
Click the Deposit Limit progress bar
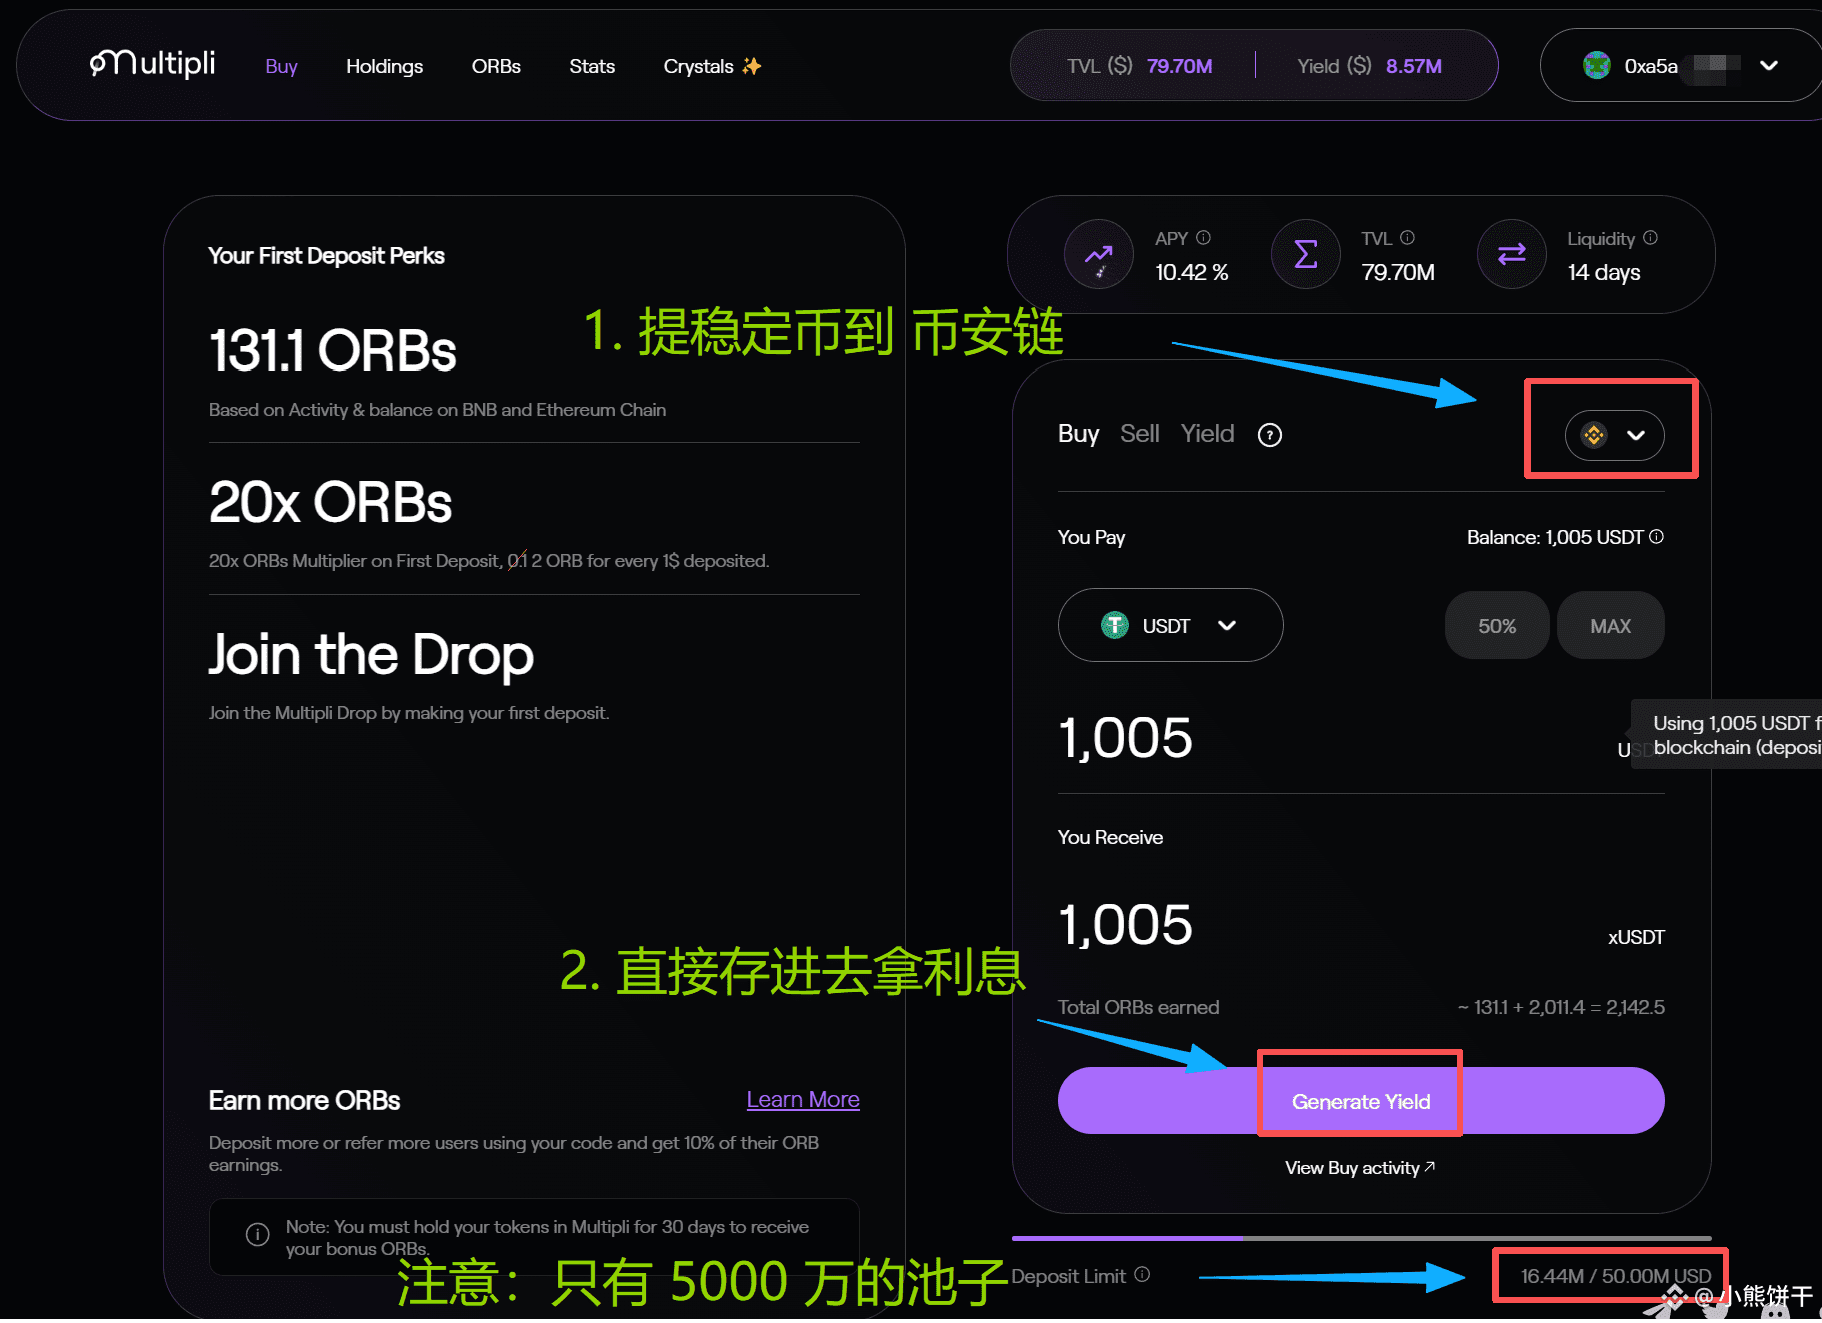[1361, 1238]
